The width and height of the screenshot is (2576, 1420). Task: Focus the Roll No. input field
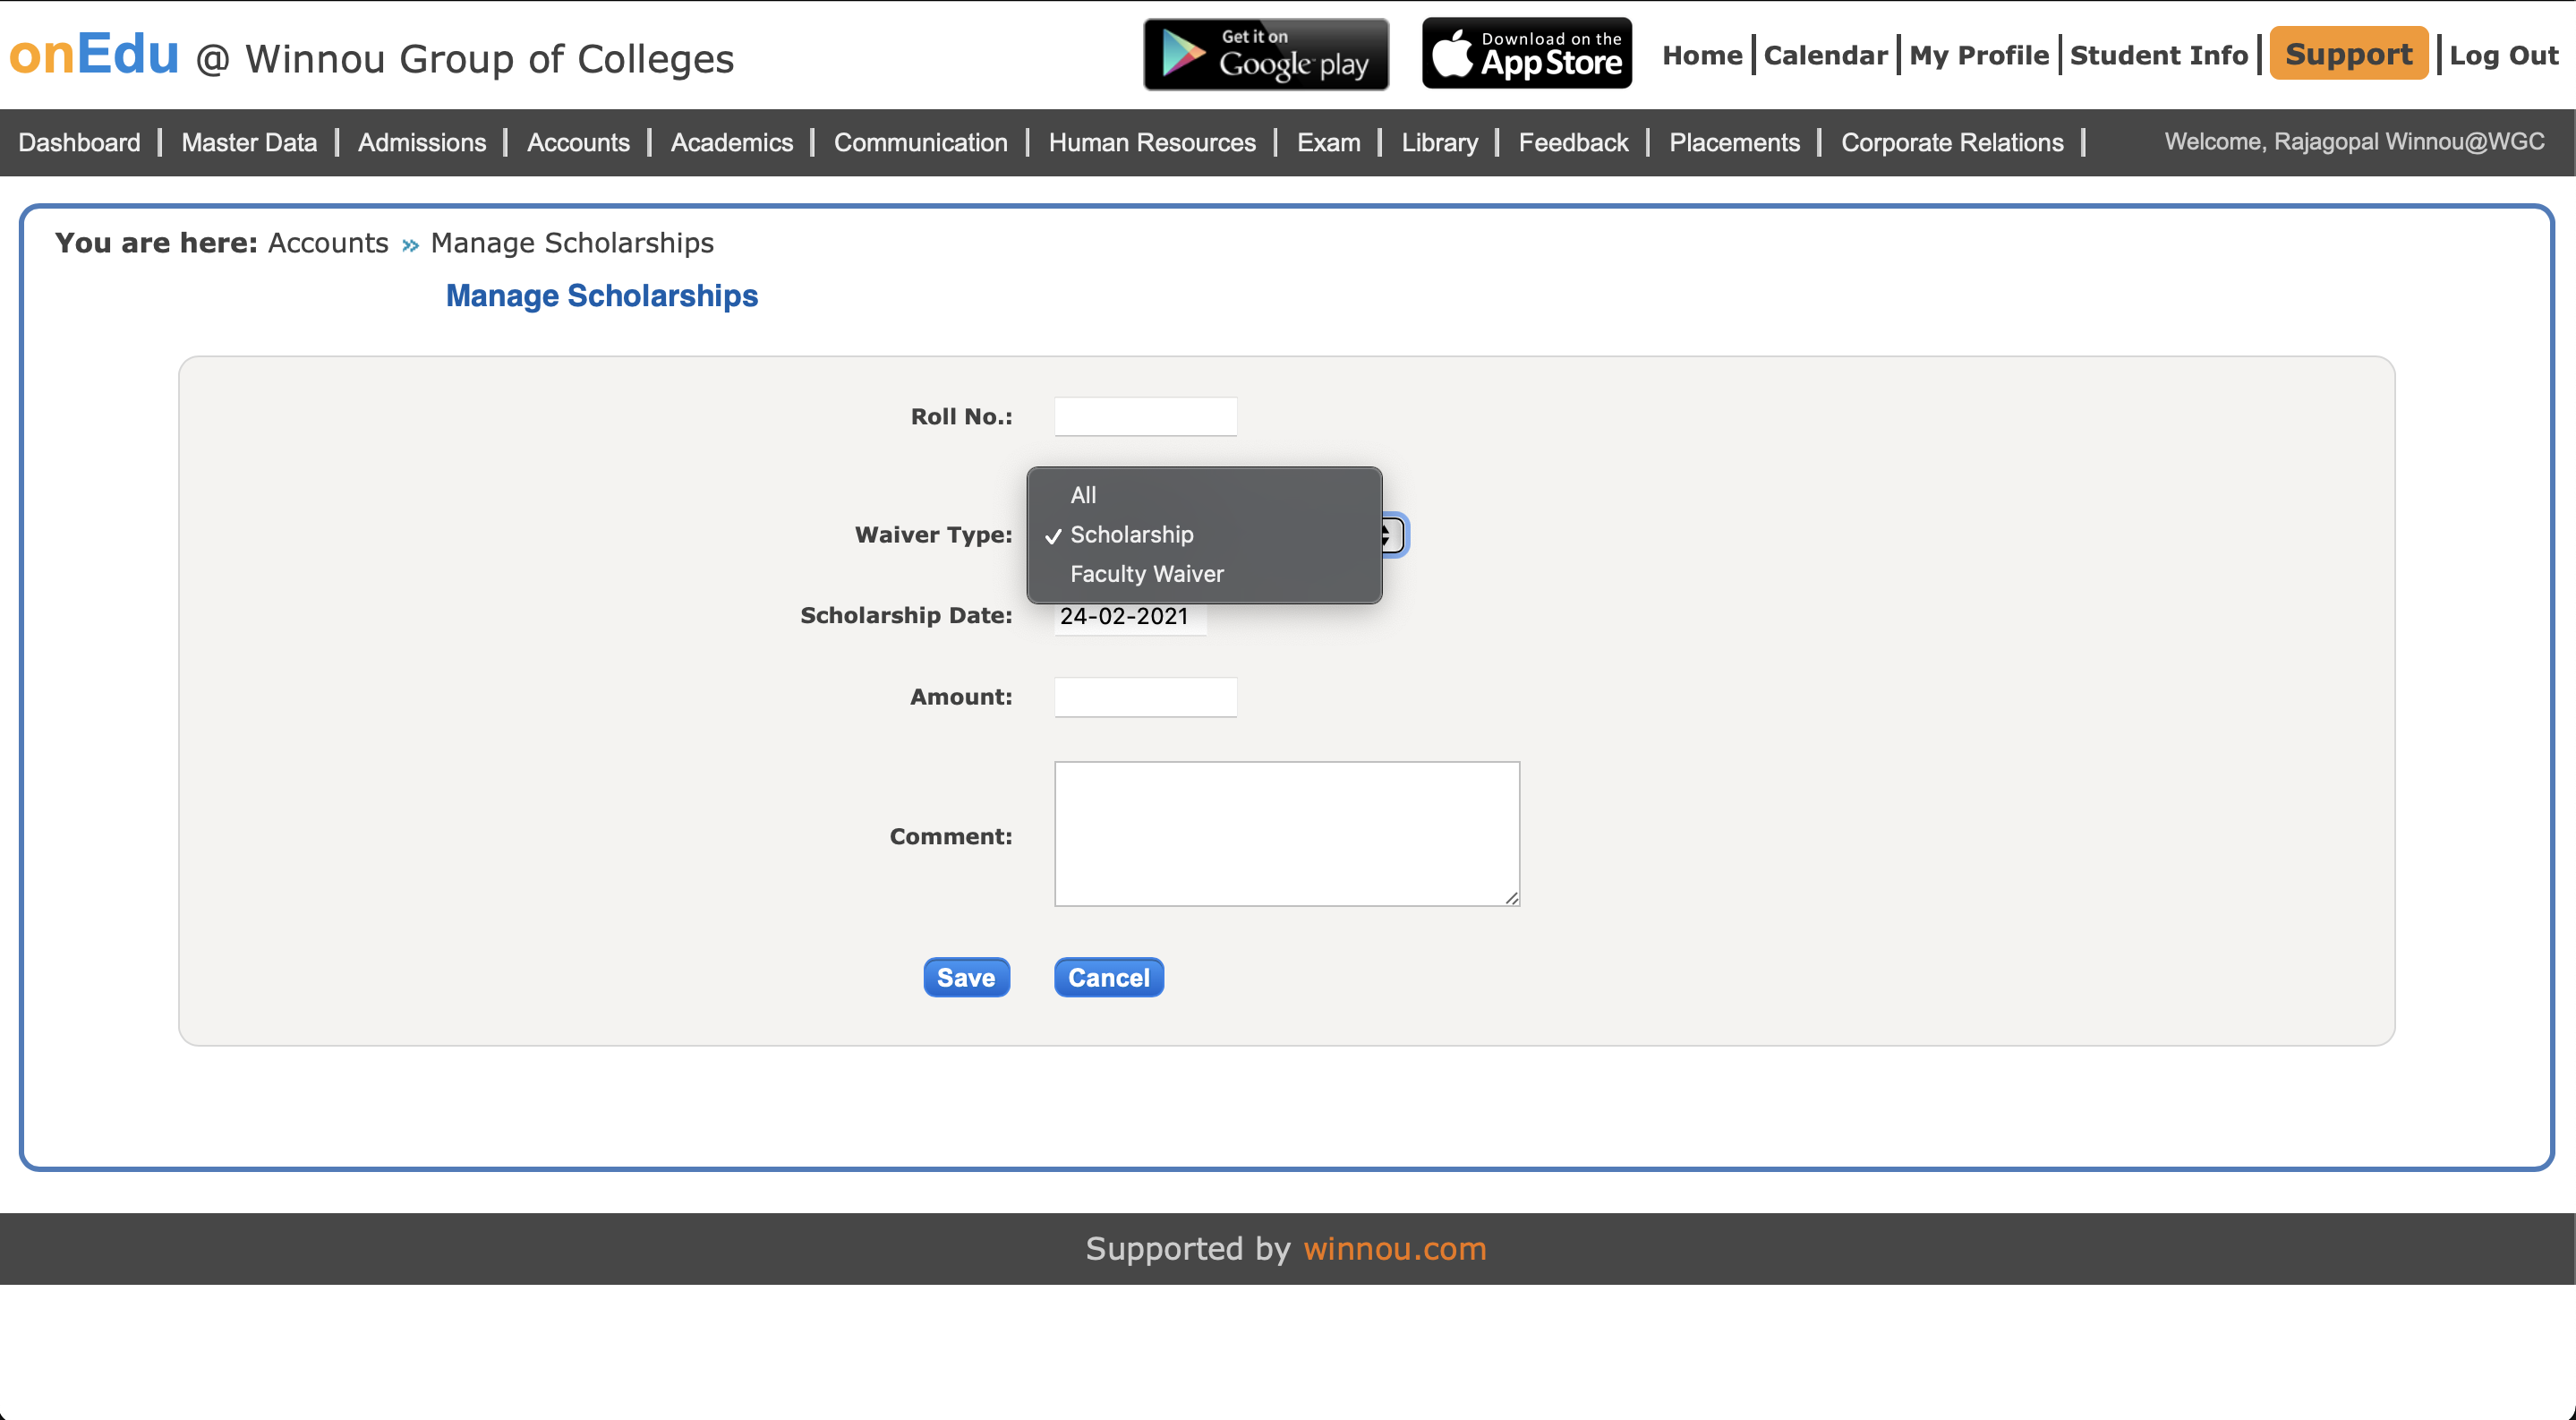1145,417
